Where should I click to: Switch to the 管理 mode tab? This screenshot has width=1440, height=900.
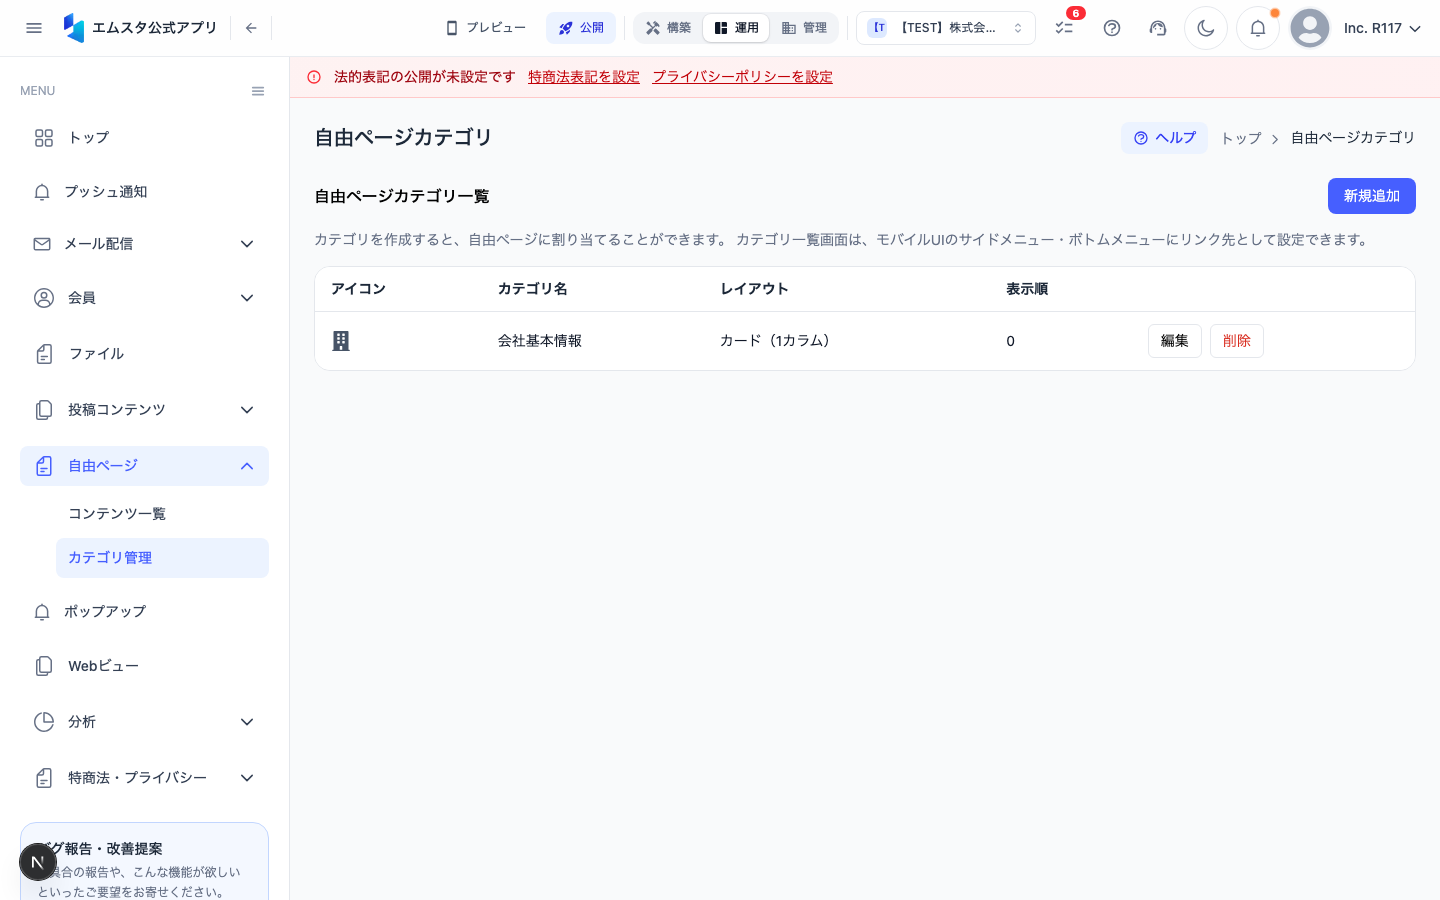(x=804, y=28)
